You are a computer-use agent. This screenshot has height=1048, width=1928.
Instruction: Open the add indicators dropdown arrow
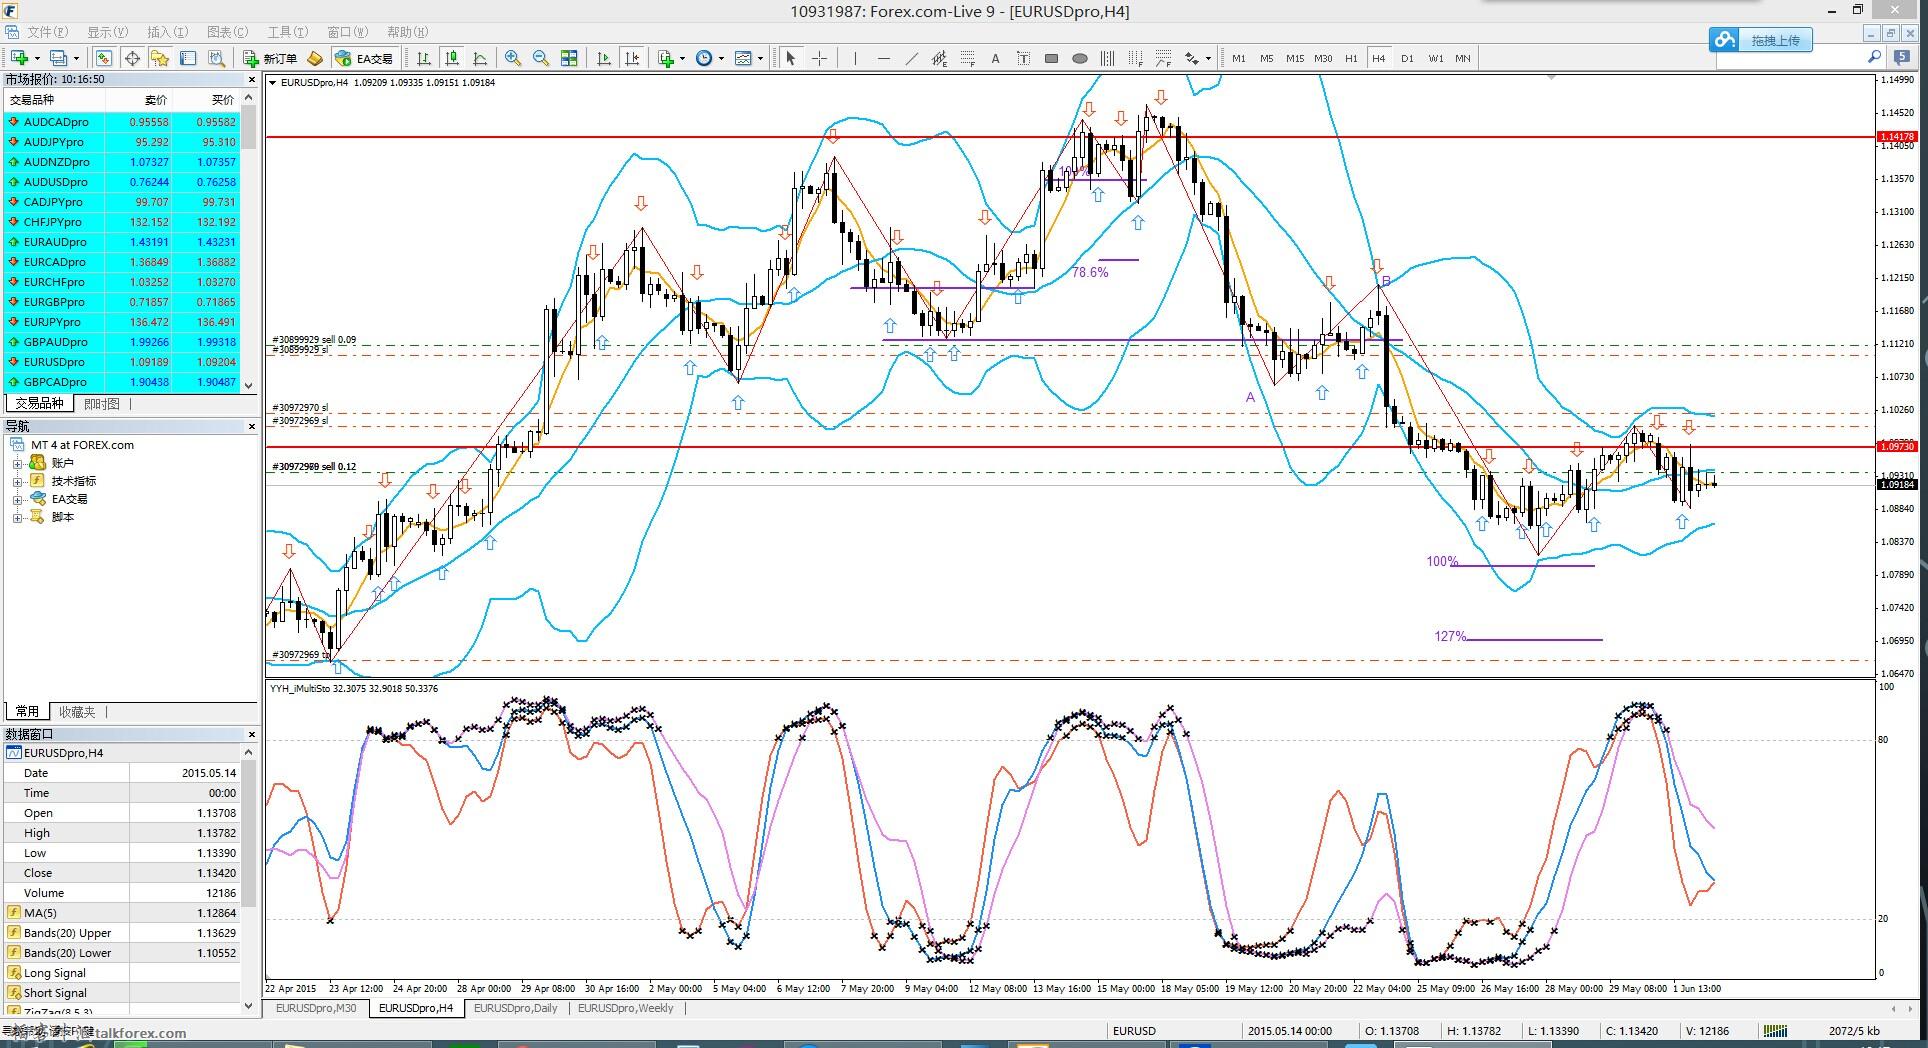tap(682, 58)
